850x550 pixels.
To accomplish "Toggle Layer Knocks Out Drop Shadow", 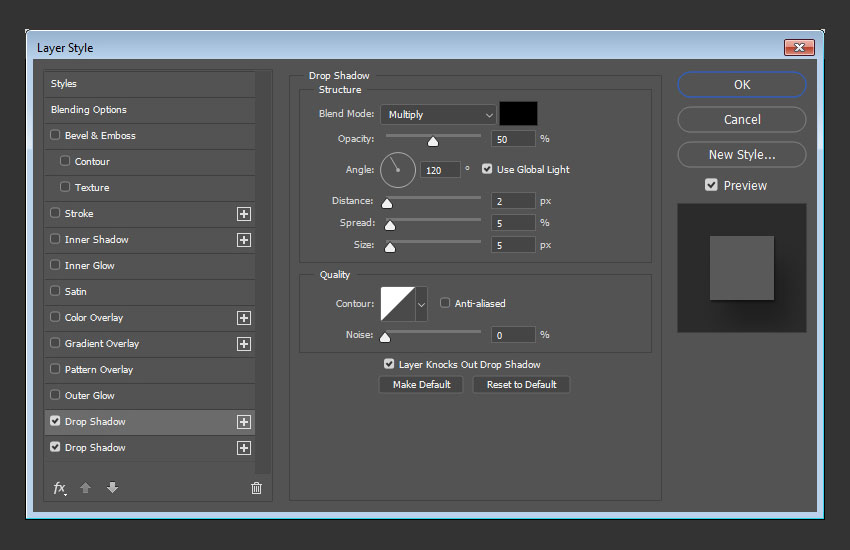I will [x=389, y=364].
